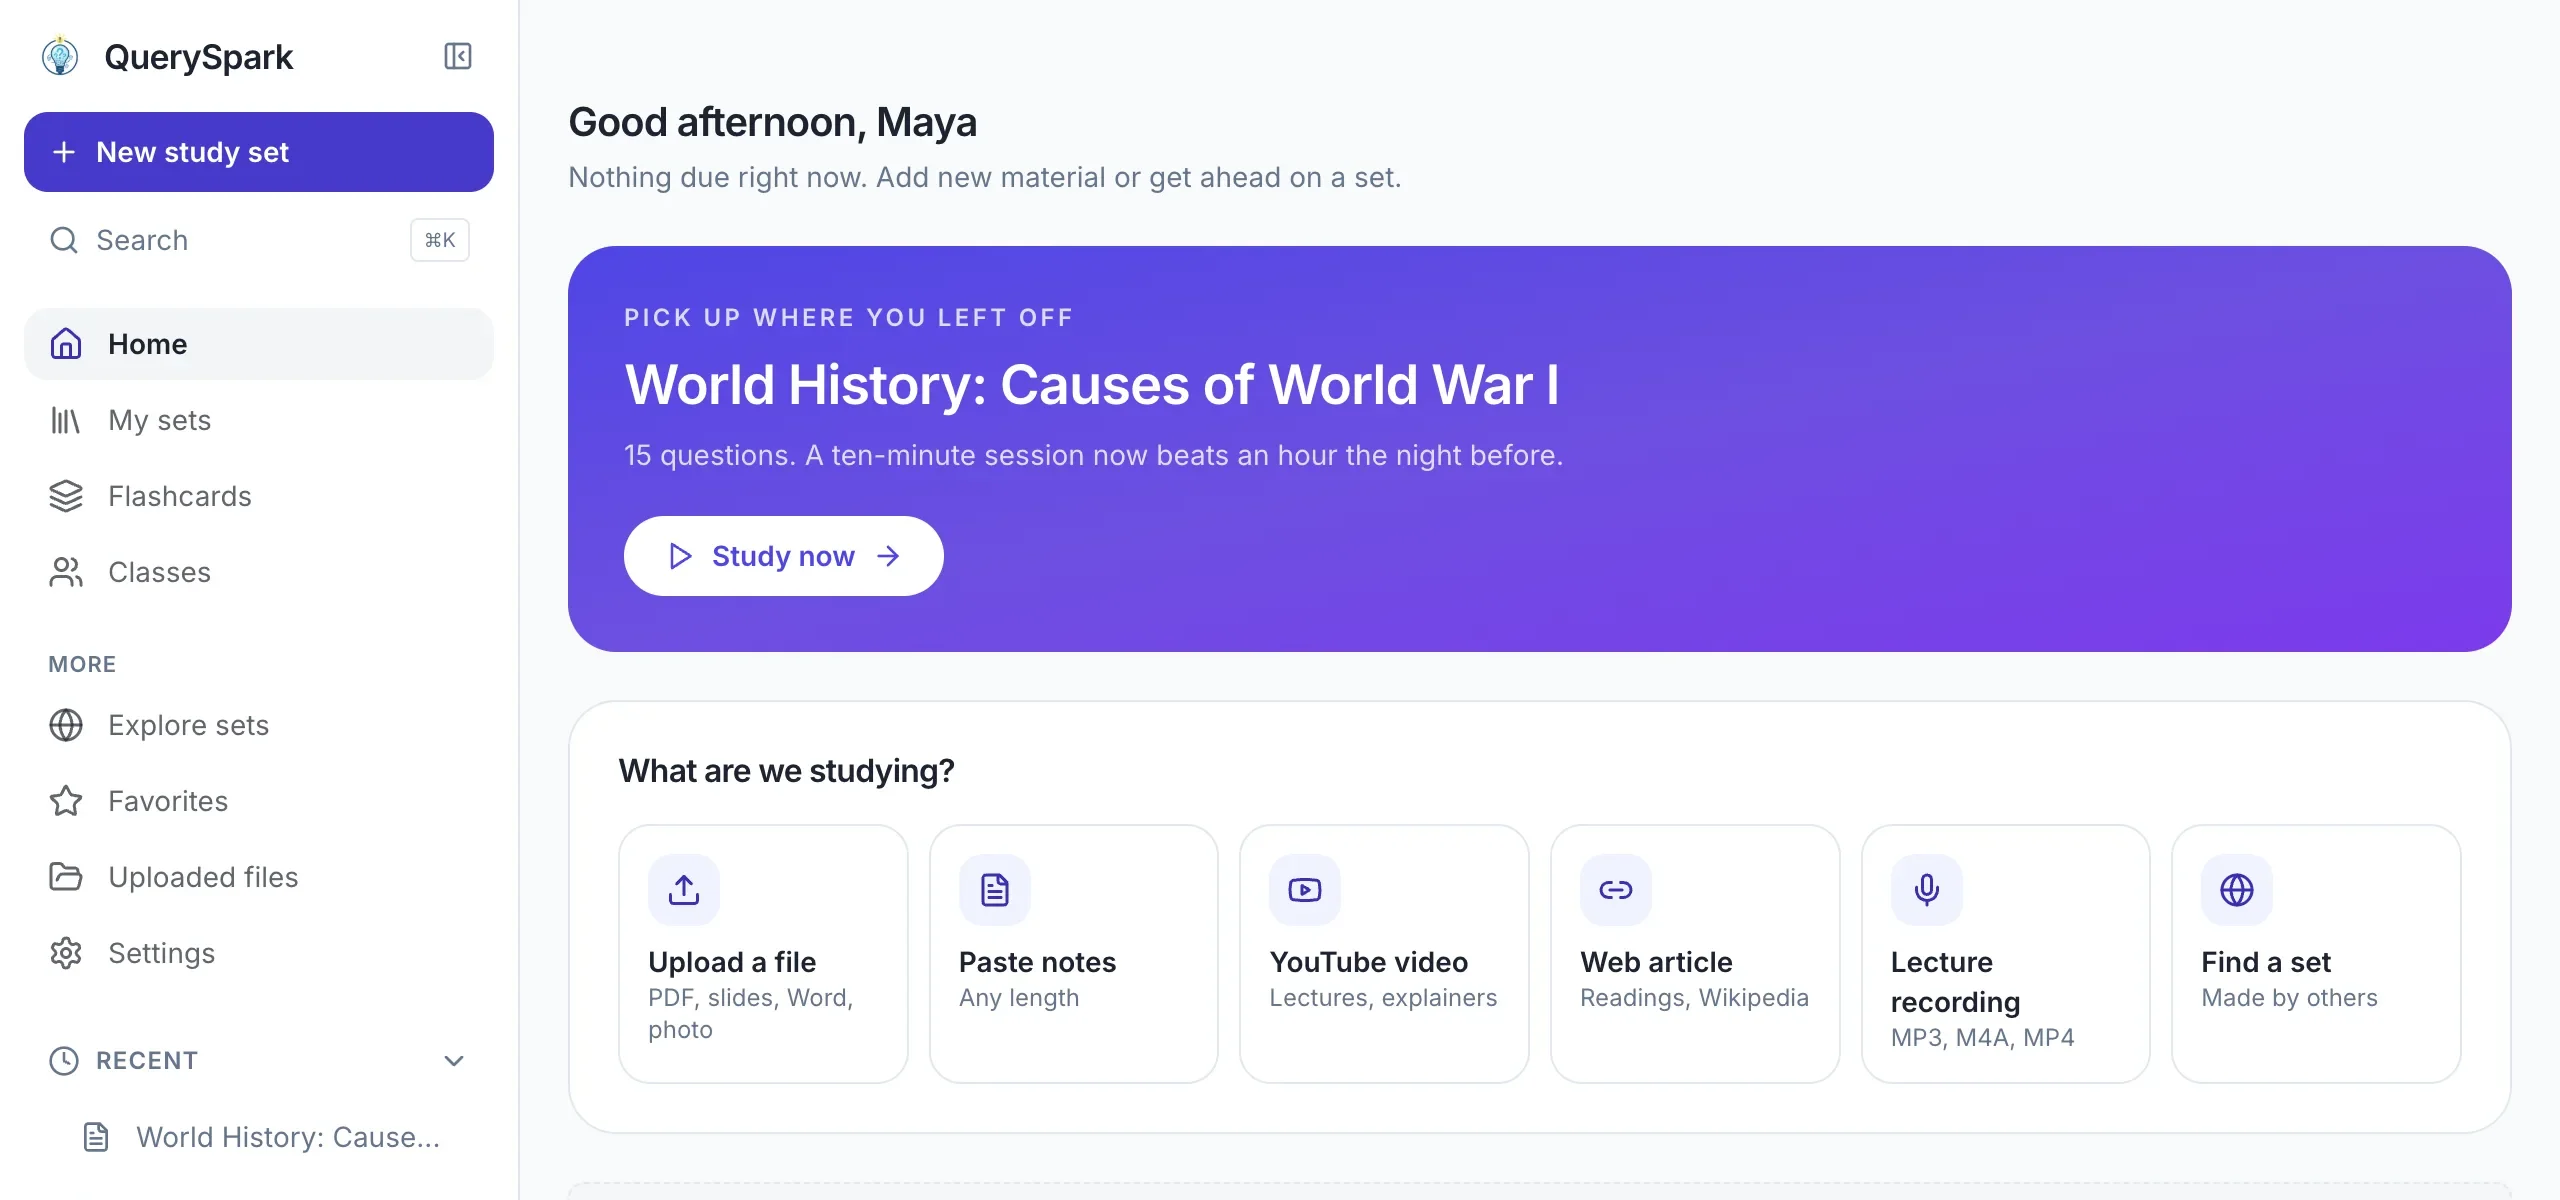Click the YouTube video play icon

[x=1305, y=890]
